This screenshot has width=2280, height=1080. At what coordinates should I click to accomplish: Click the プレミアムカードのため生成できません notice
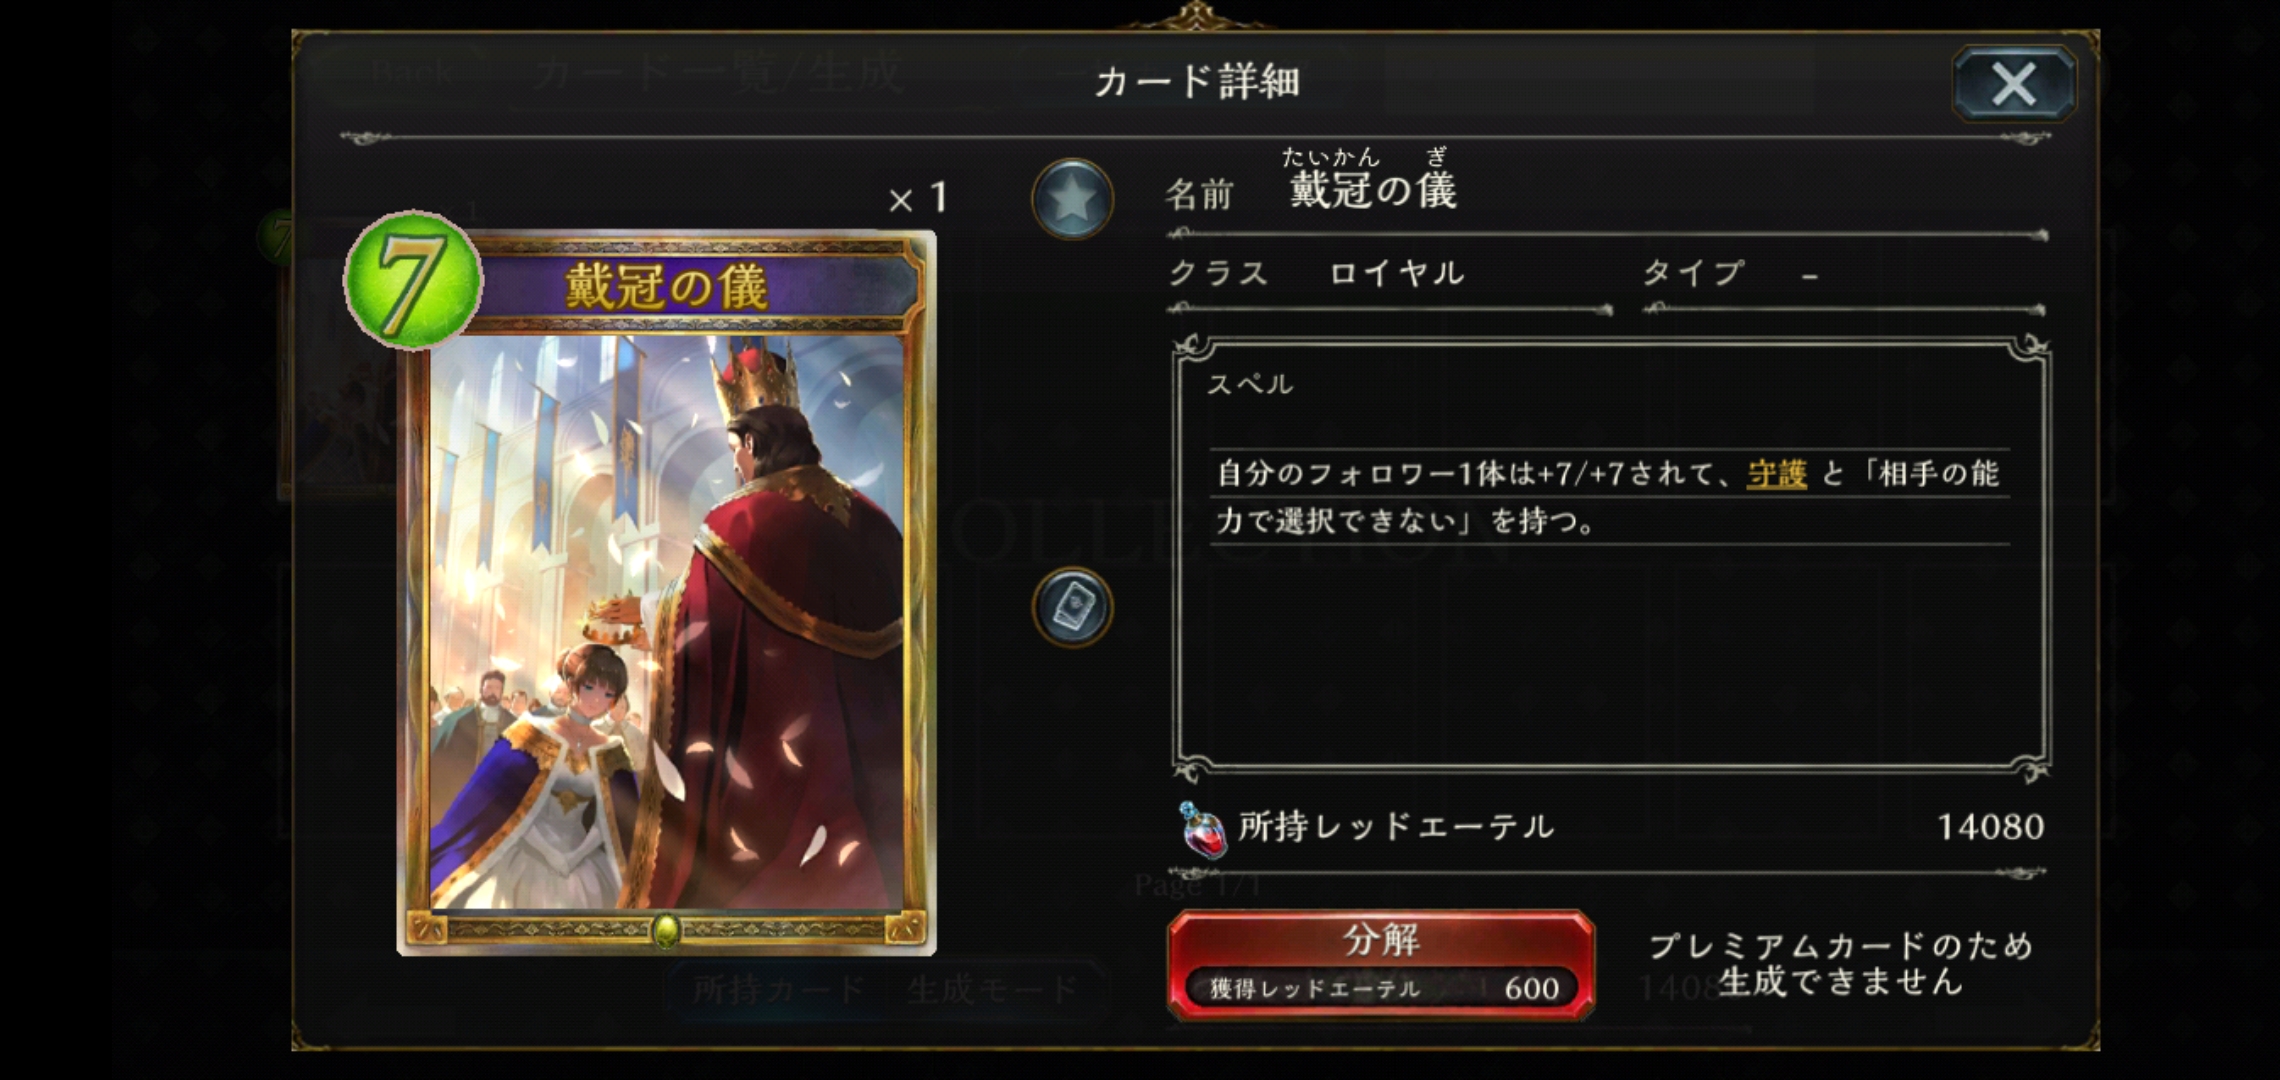click(x=1840, y=964)
